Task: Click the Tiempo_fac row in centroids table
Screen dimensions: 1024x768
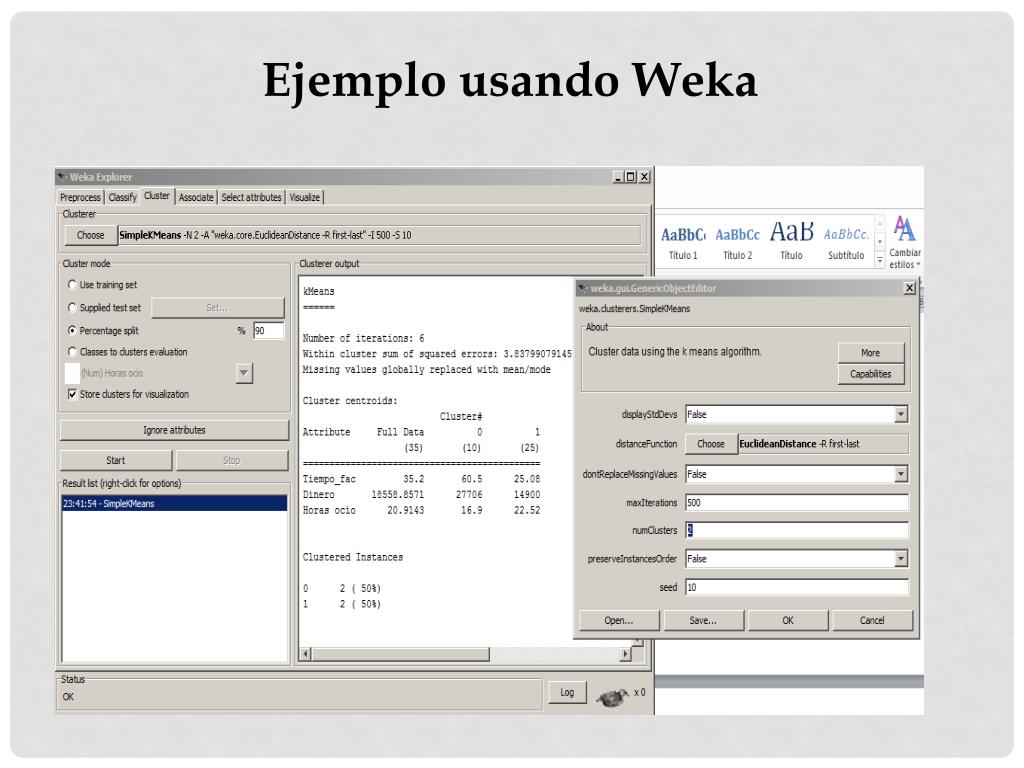Action: pos(421,479)
